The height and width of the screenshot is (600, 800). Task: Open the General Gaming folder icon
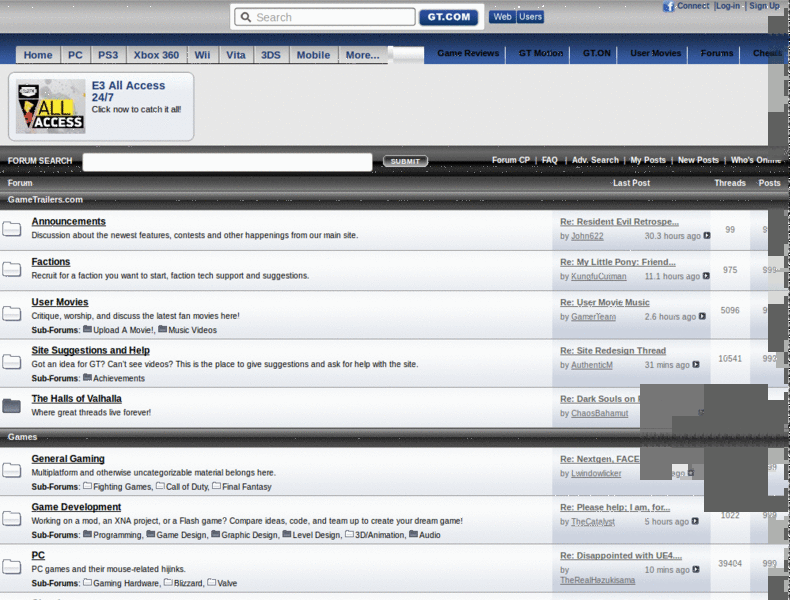11,470
